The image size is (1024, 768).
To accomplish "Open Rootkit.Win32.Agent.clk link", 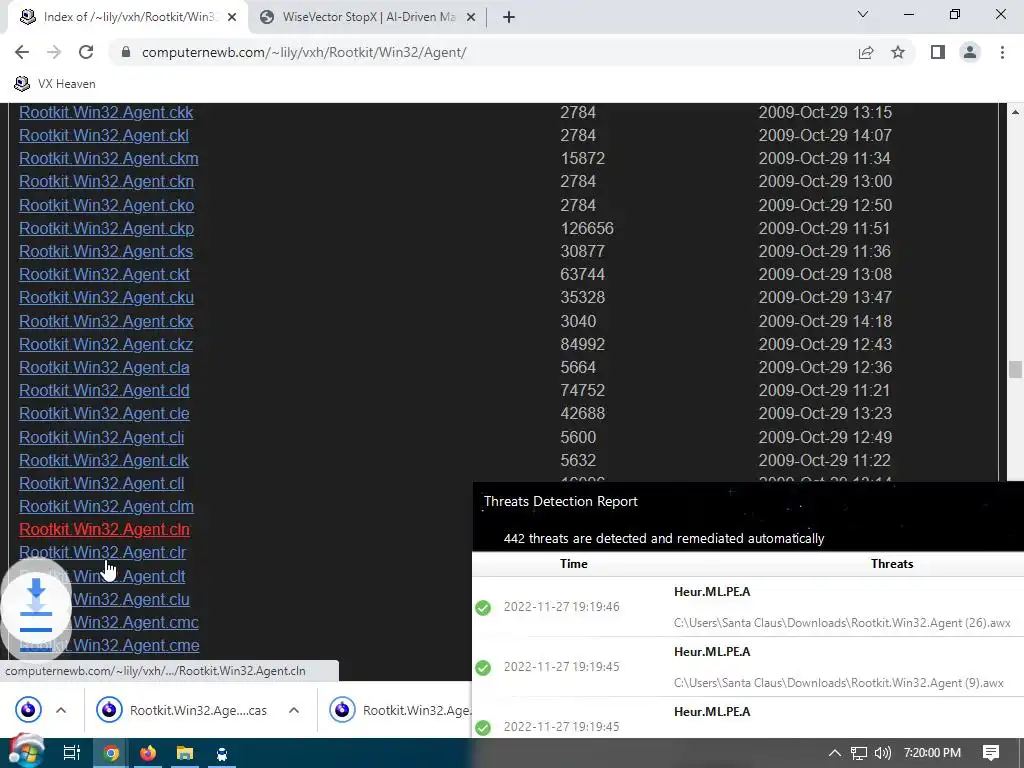I will pyautogui.click(x=104, y=460).
